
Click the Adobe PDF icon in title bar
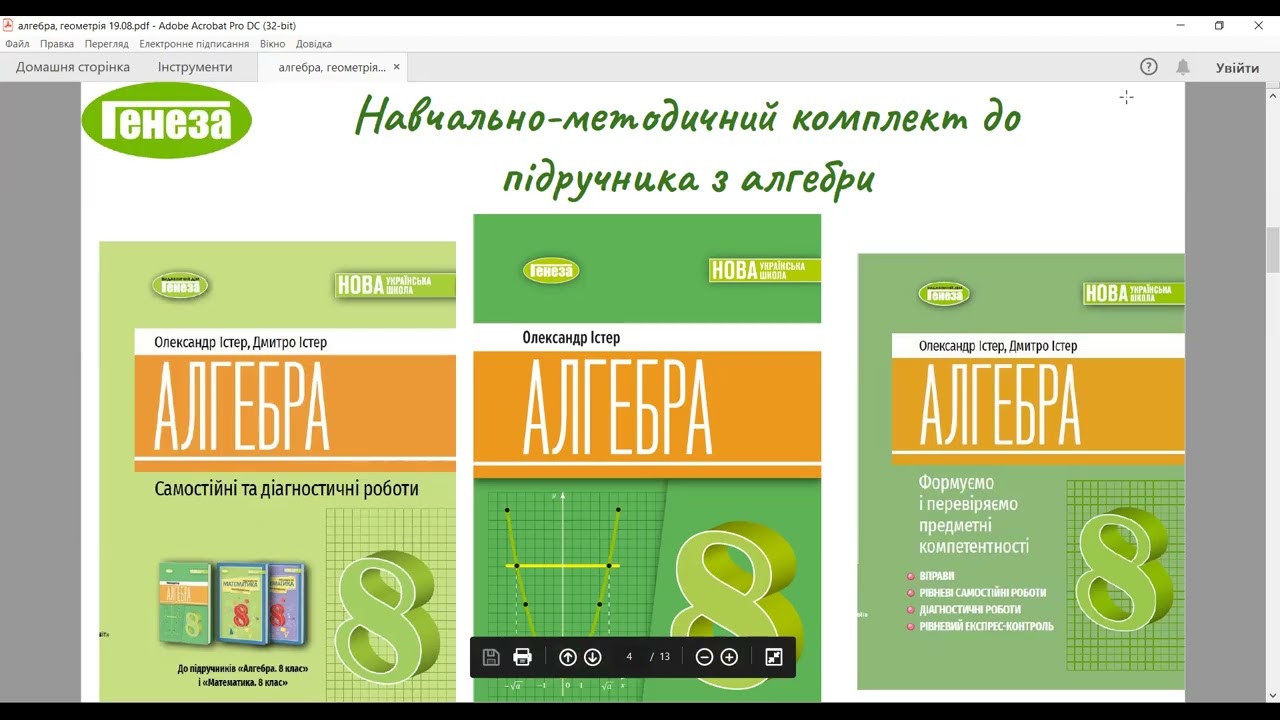(9, 25)
